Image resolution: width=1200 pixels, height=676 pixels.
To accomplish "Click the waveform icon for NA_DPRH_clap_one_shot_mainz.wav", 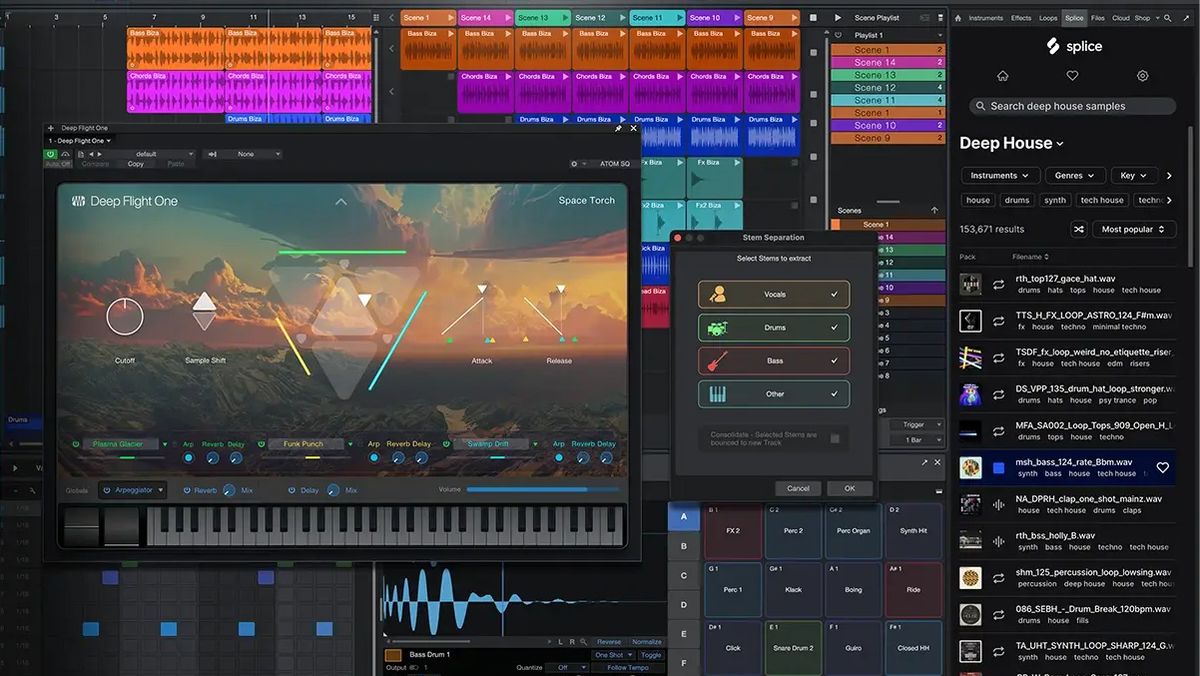I will (998, 504).
